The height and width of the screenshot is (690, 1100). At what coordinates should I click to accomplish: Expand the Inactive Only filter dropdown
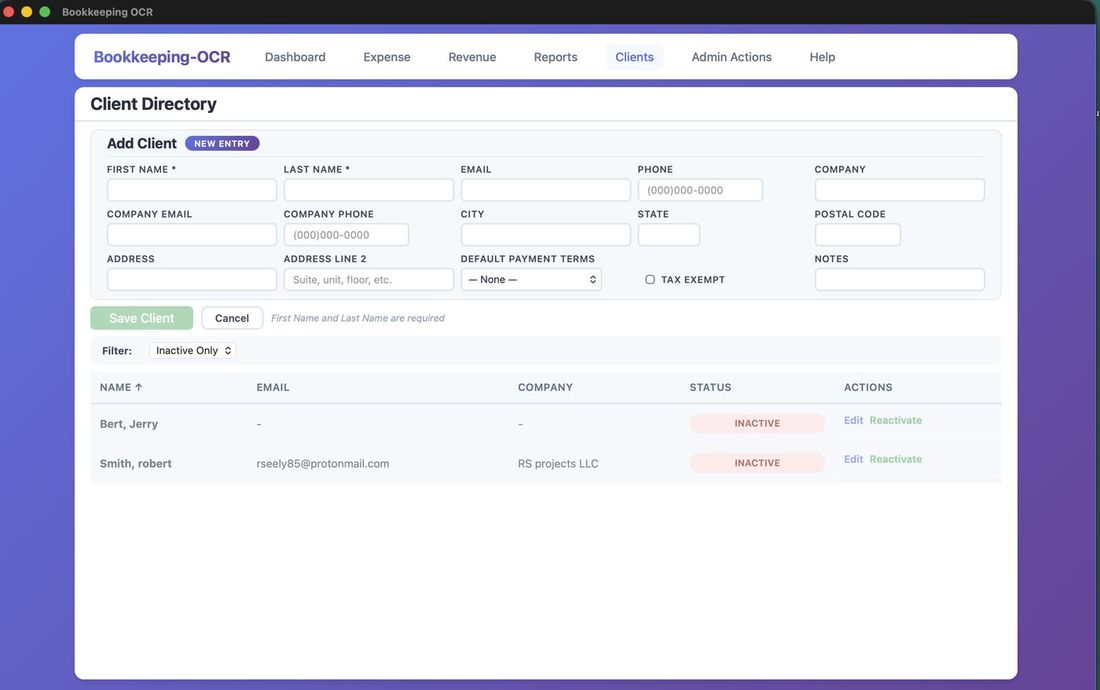point(193,351)
